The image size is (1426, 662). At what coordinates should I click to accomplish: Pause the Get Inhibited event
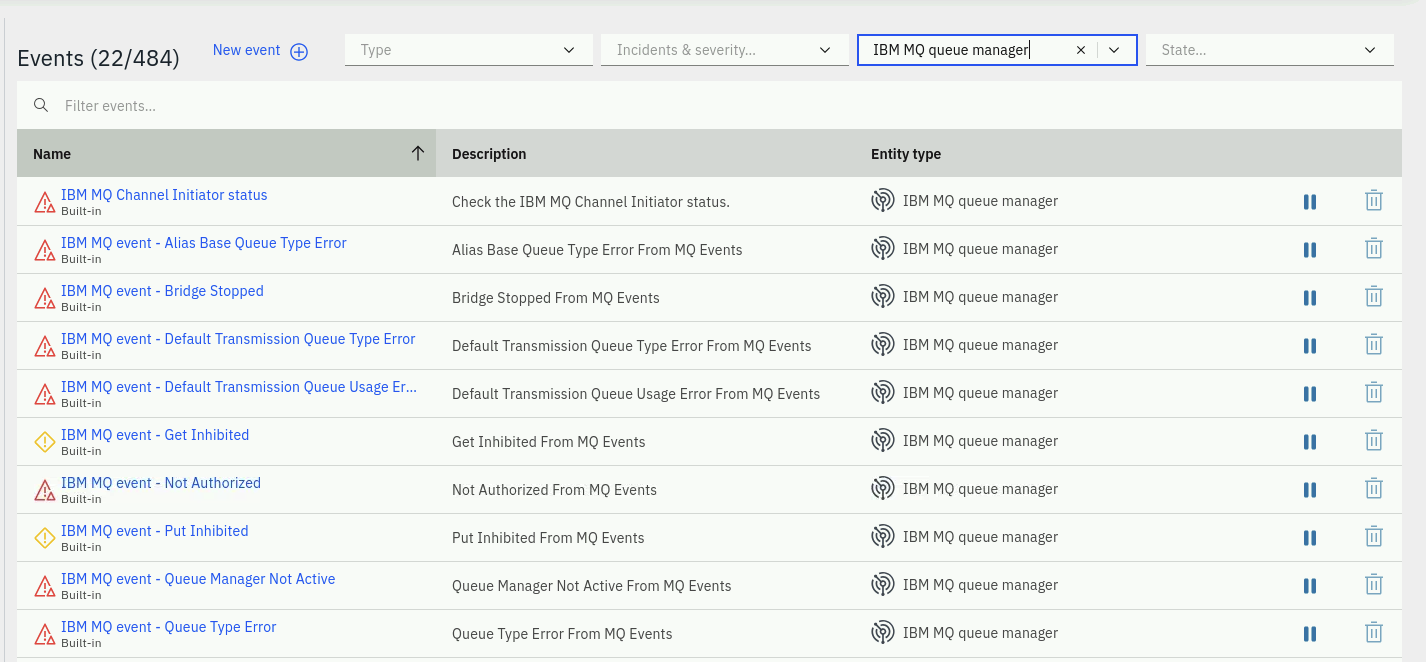[1310, 442]
